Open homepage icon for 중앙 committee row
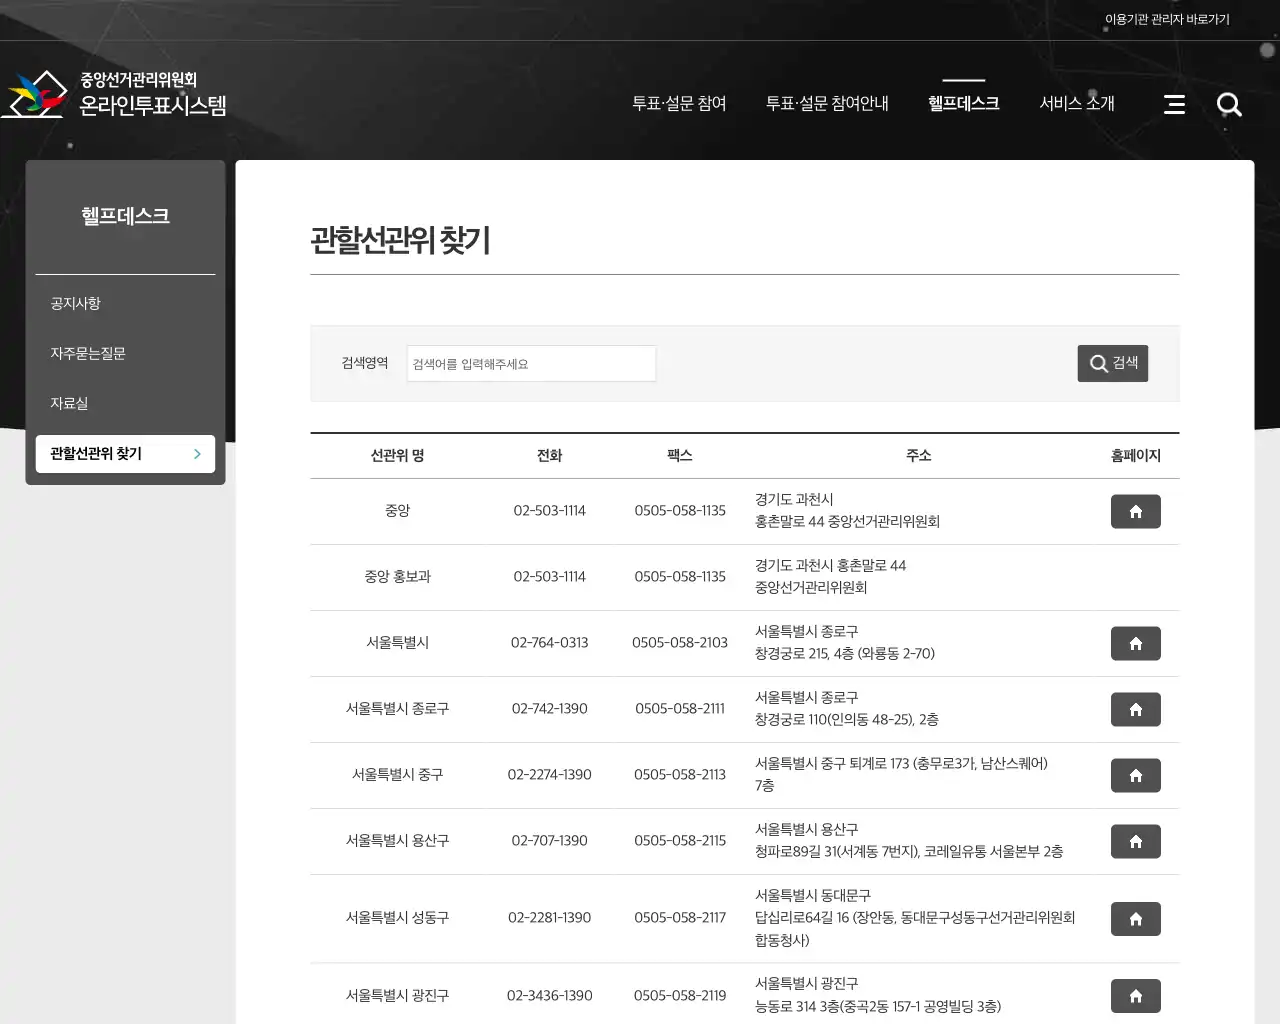Image resolution: width=1280 pixels, height=1024 pixels. click(x=1135, y=511)
